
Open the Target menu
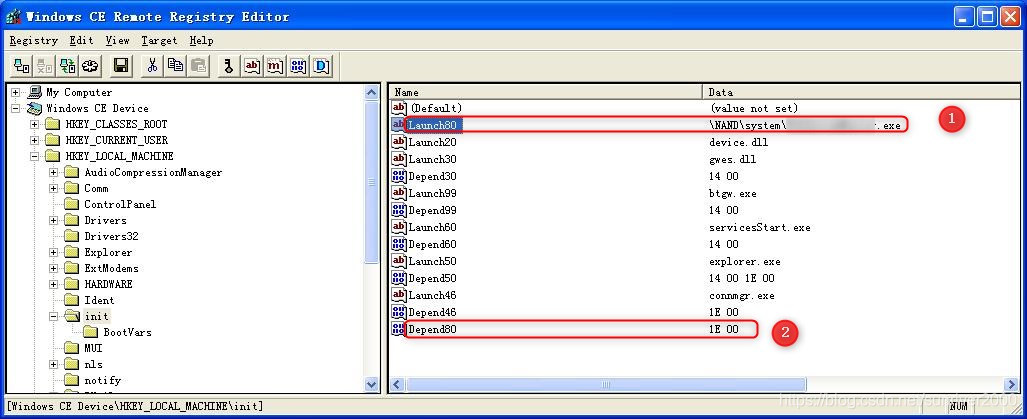pos(159,41)
